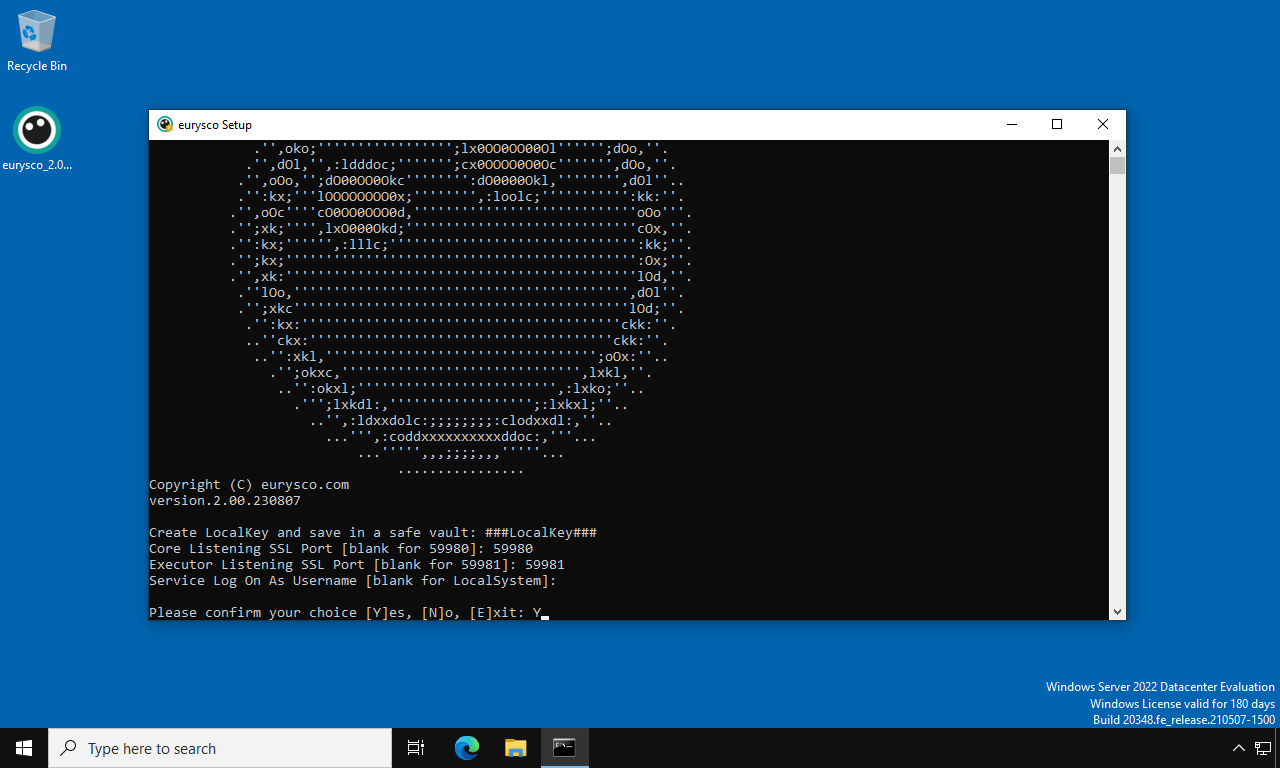Open the system tray network icon
The height and width of the screenshot is (768, 1280).
click(x=1264, y=748)
